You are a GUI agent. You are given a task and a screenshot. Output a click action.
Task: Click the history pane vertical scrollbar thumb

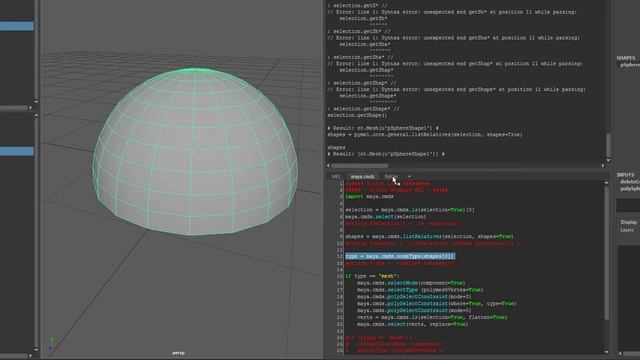pyautogui.click(x=608, y=145)
